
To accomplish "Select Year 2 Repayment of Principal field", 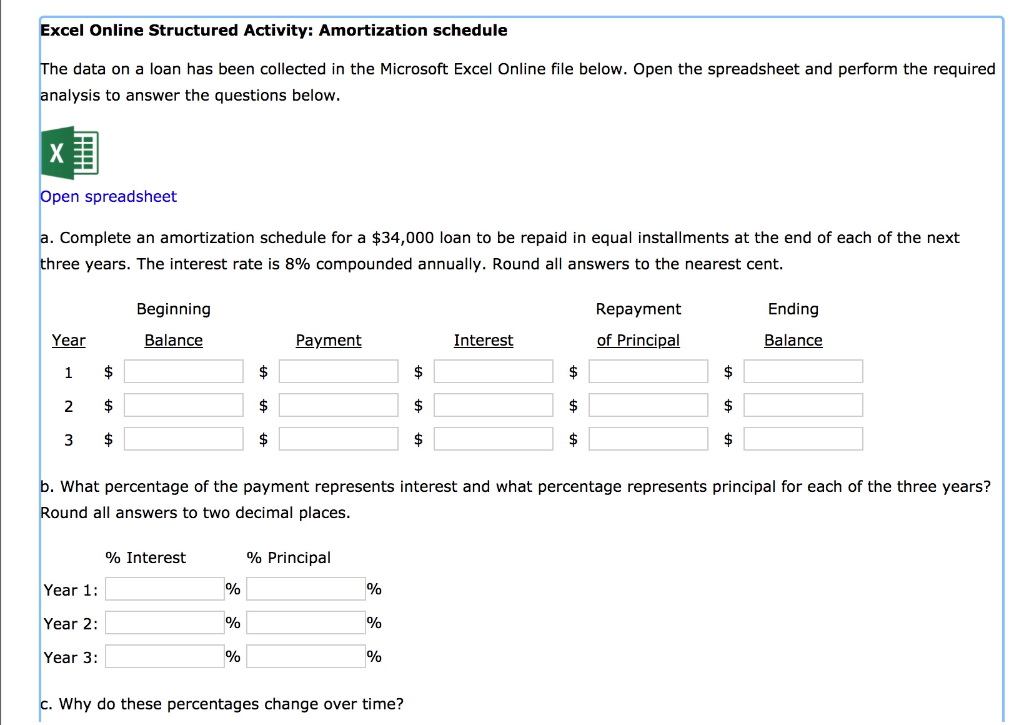I will pyautogui.click(x=648, y=406).
